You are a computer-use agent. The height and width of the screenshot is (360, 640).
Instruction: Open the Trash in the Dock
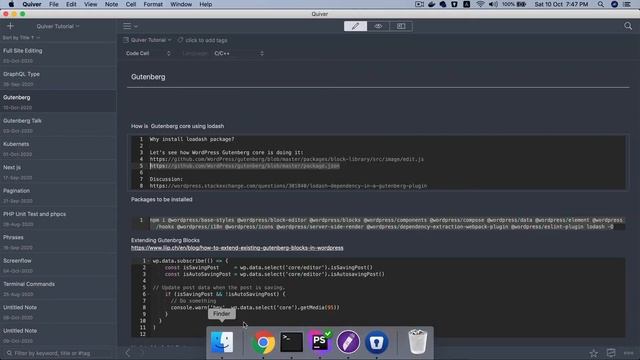(x=418, y=342)
